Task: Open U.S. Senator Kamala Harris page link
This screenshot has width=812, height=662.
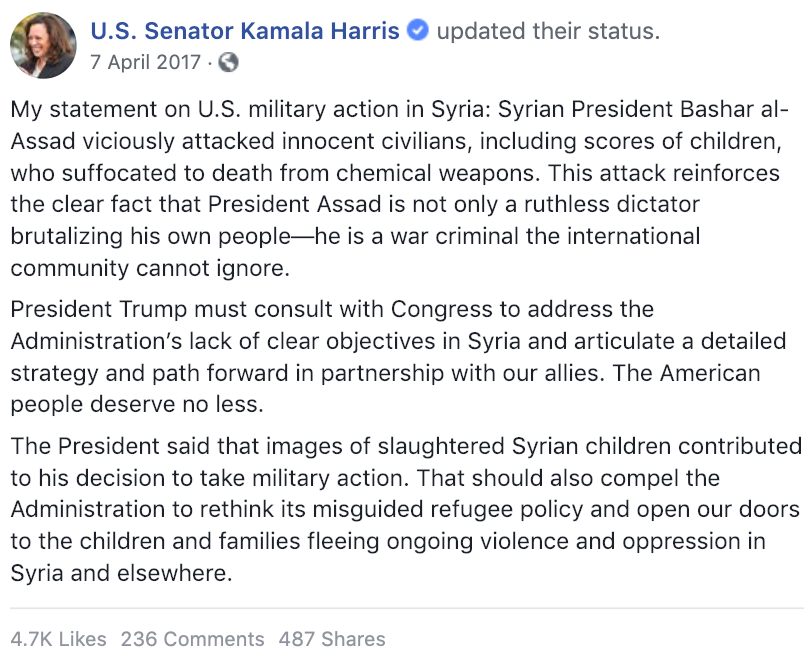Action: coord(245,31)
